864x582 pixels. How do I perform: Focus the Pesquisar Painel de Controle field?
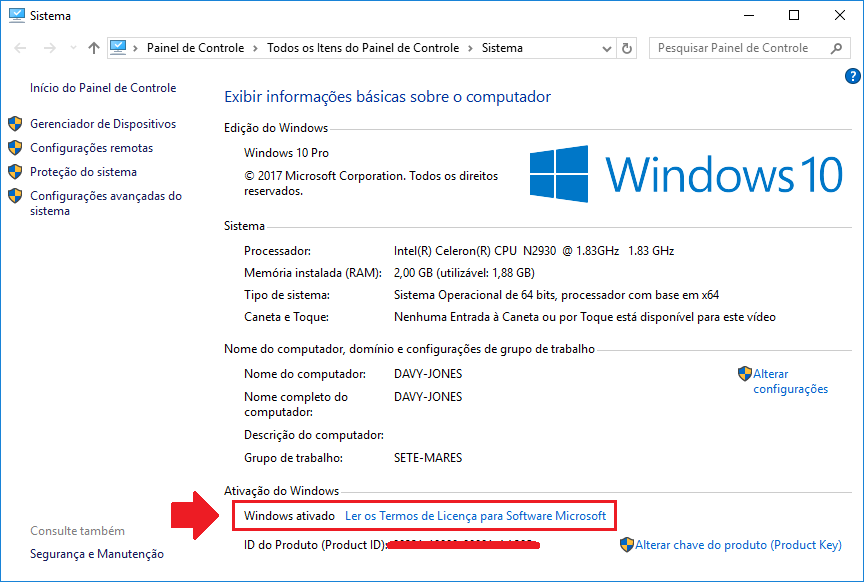point(749,48)
